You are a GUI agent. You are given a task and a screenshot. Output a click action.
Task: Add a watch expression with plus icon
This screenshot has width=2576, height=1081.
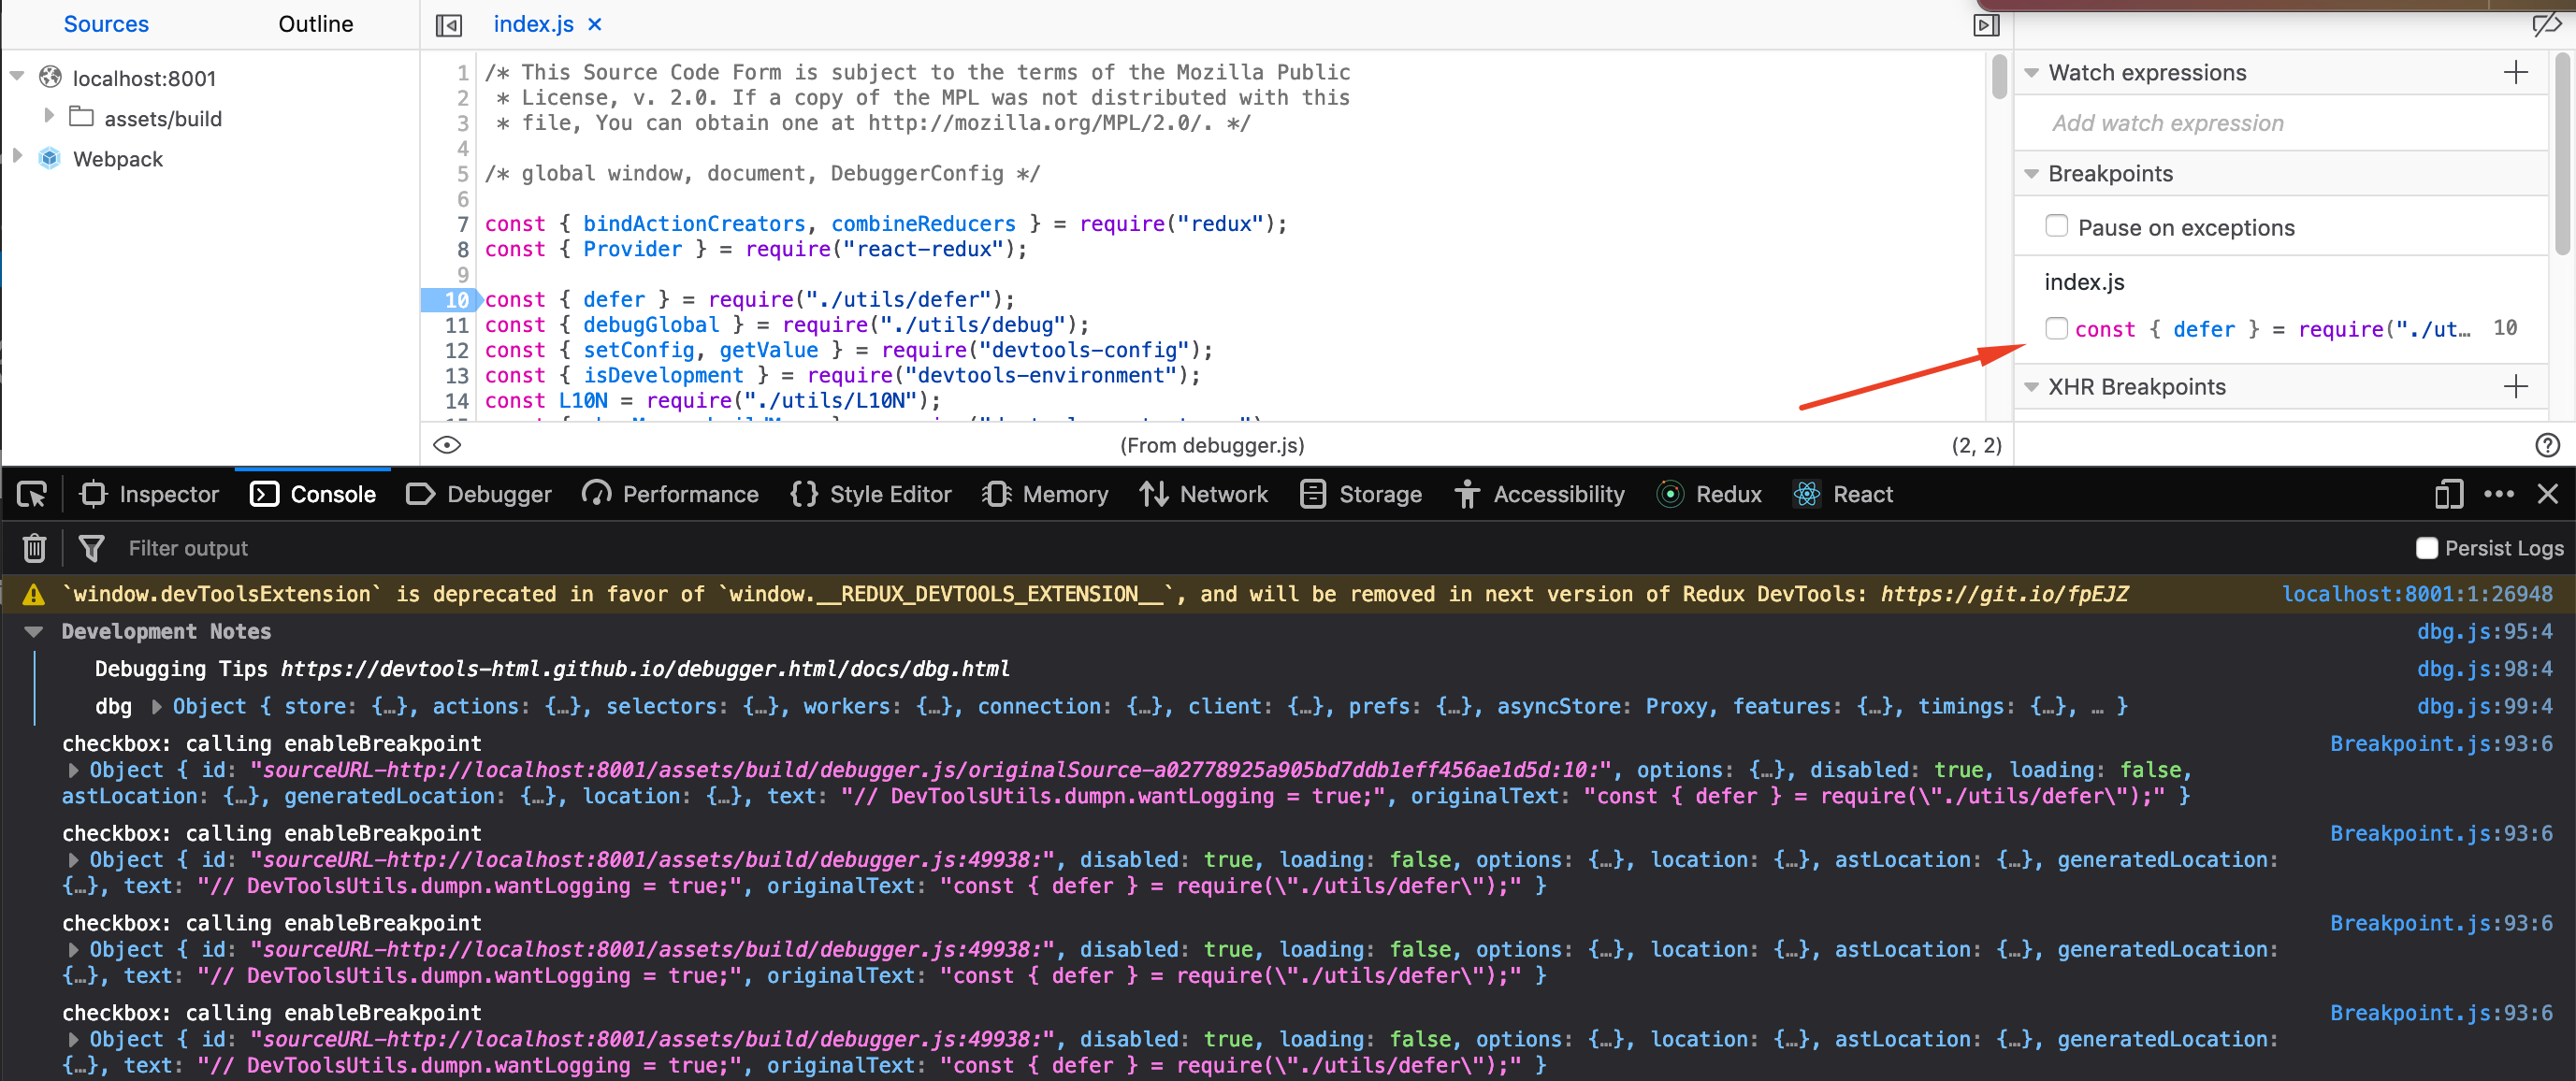coord(2515,72)
